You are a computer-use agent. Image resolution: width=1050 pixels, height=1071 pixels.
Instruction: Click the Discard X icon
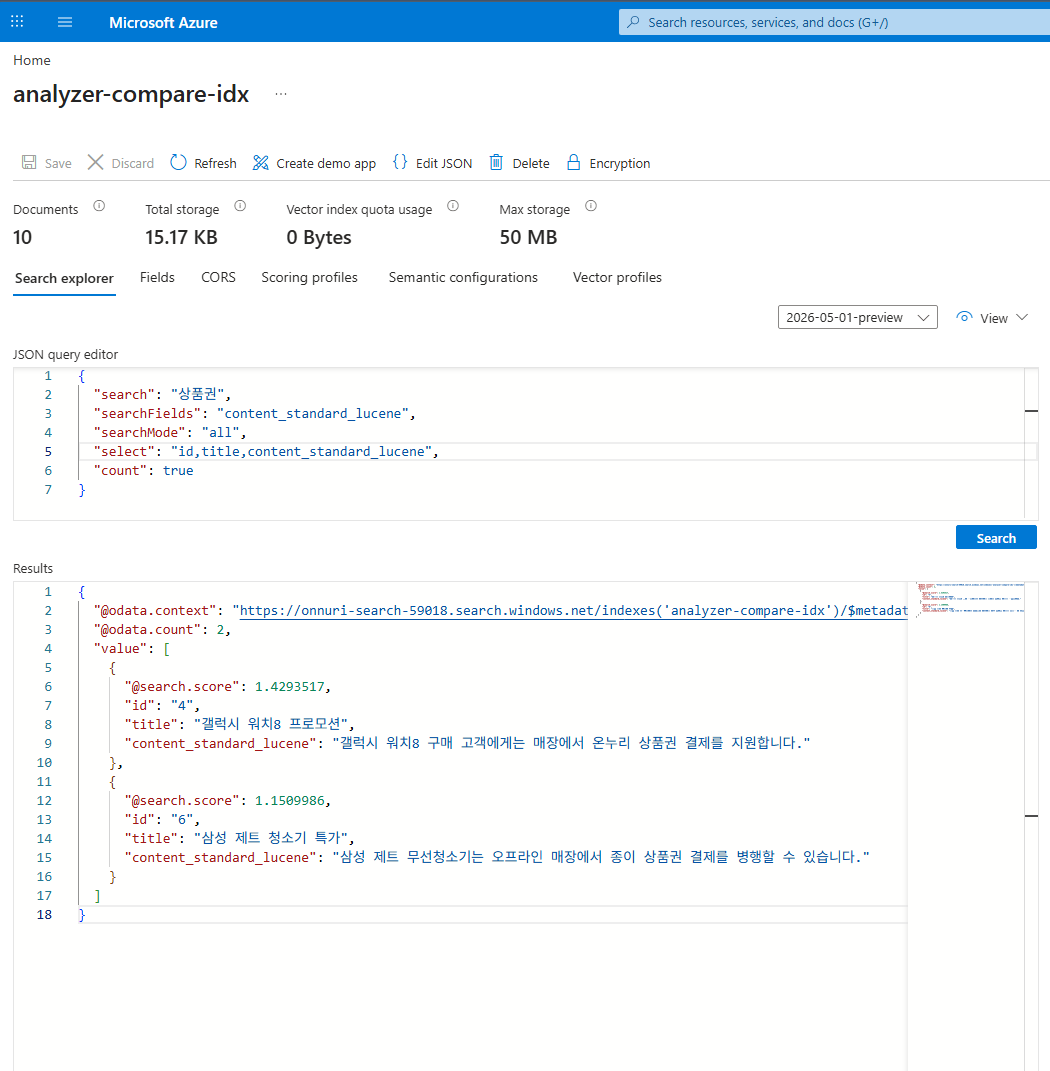pyautogui.click(x=96, y=163)
